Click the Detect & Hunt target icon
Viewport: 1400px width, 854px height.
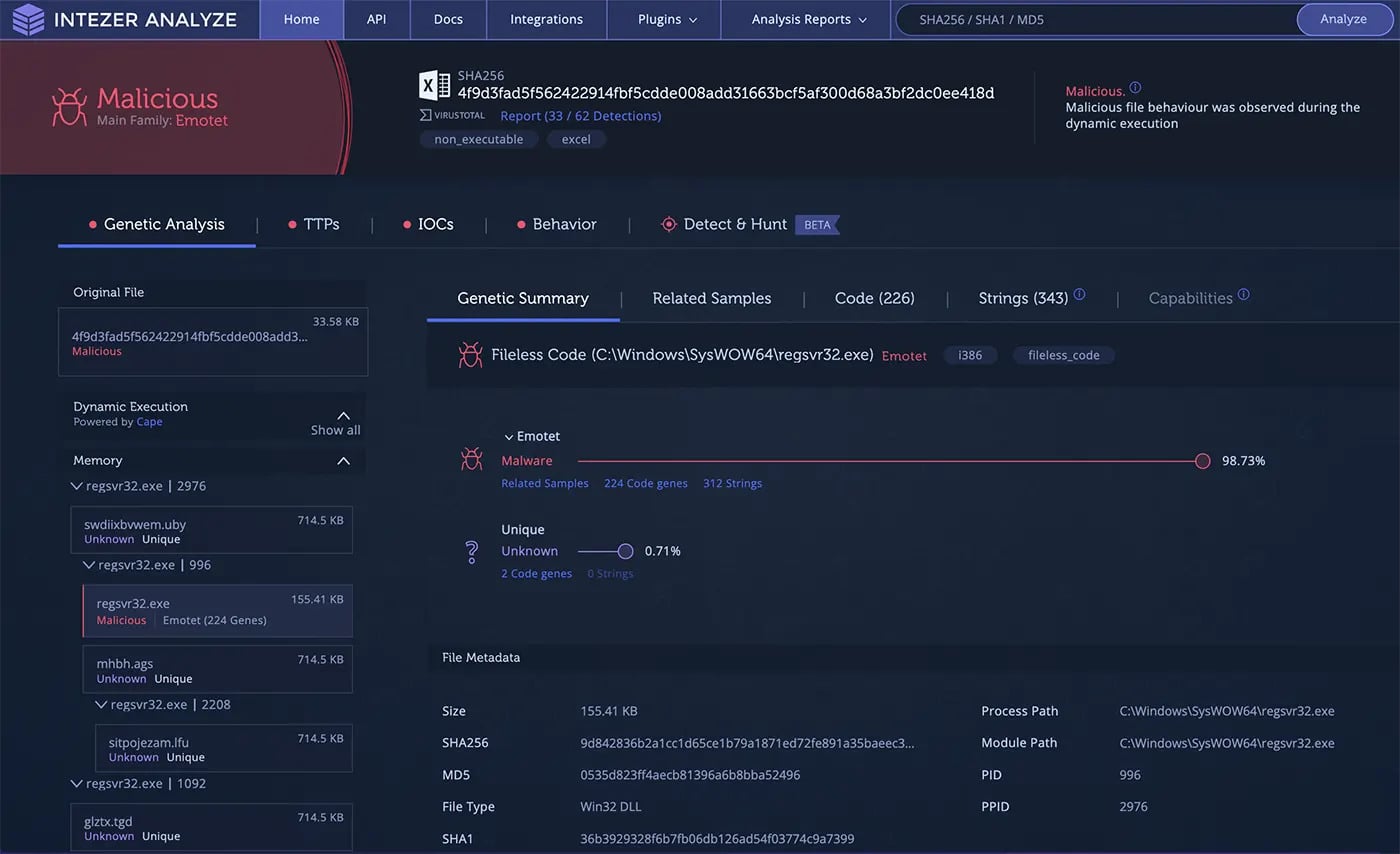(x=669, y=224)
